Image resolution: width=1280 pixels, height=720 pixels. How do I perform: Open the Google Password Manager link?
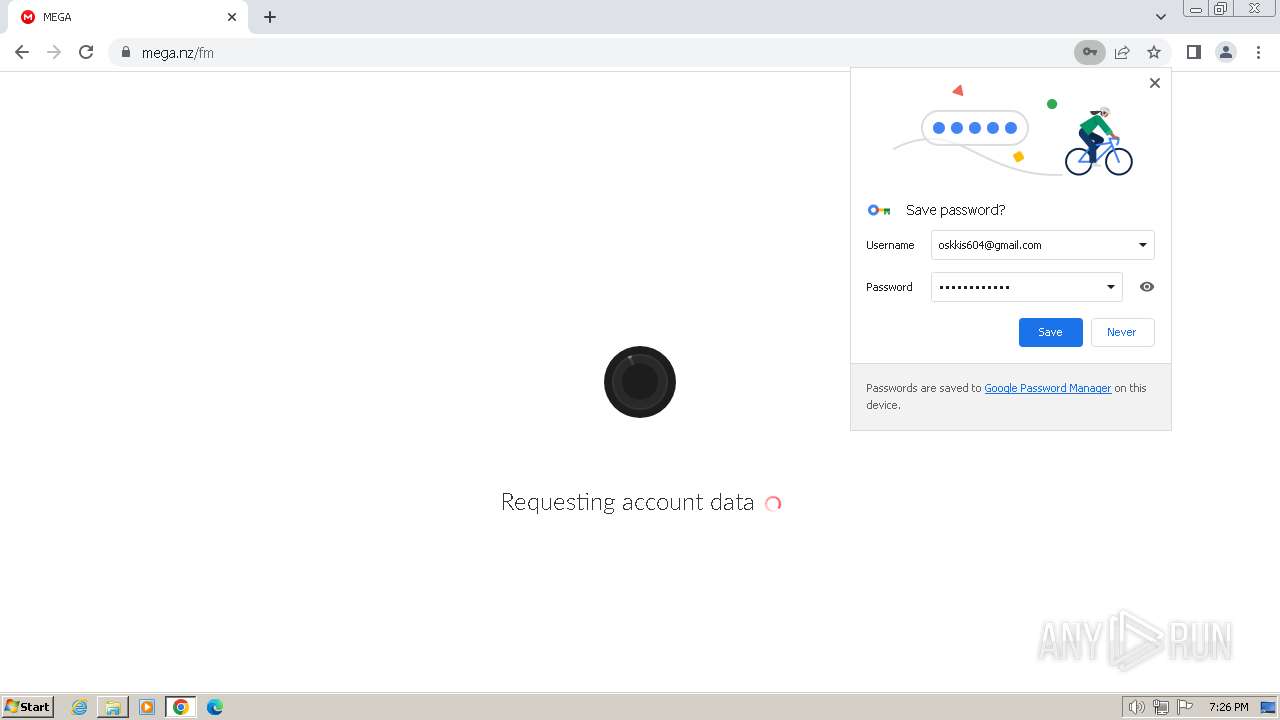[x=1048, y=388]
